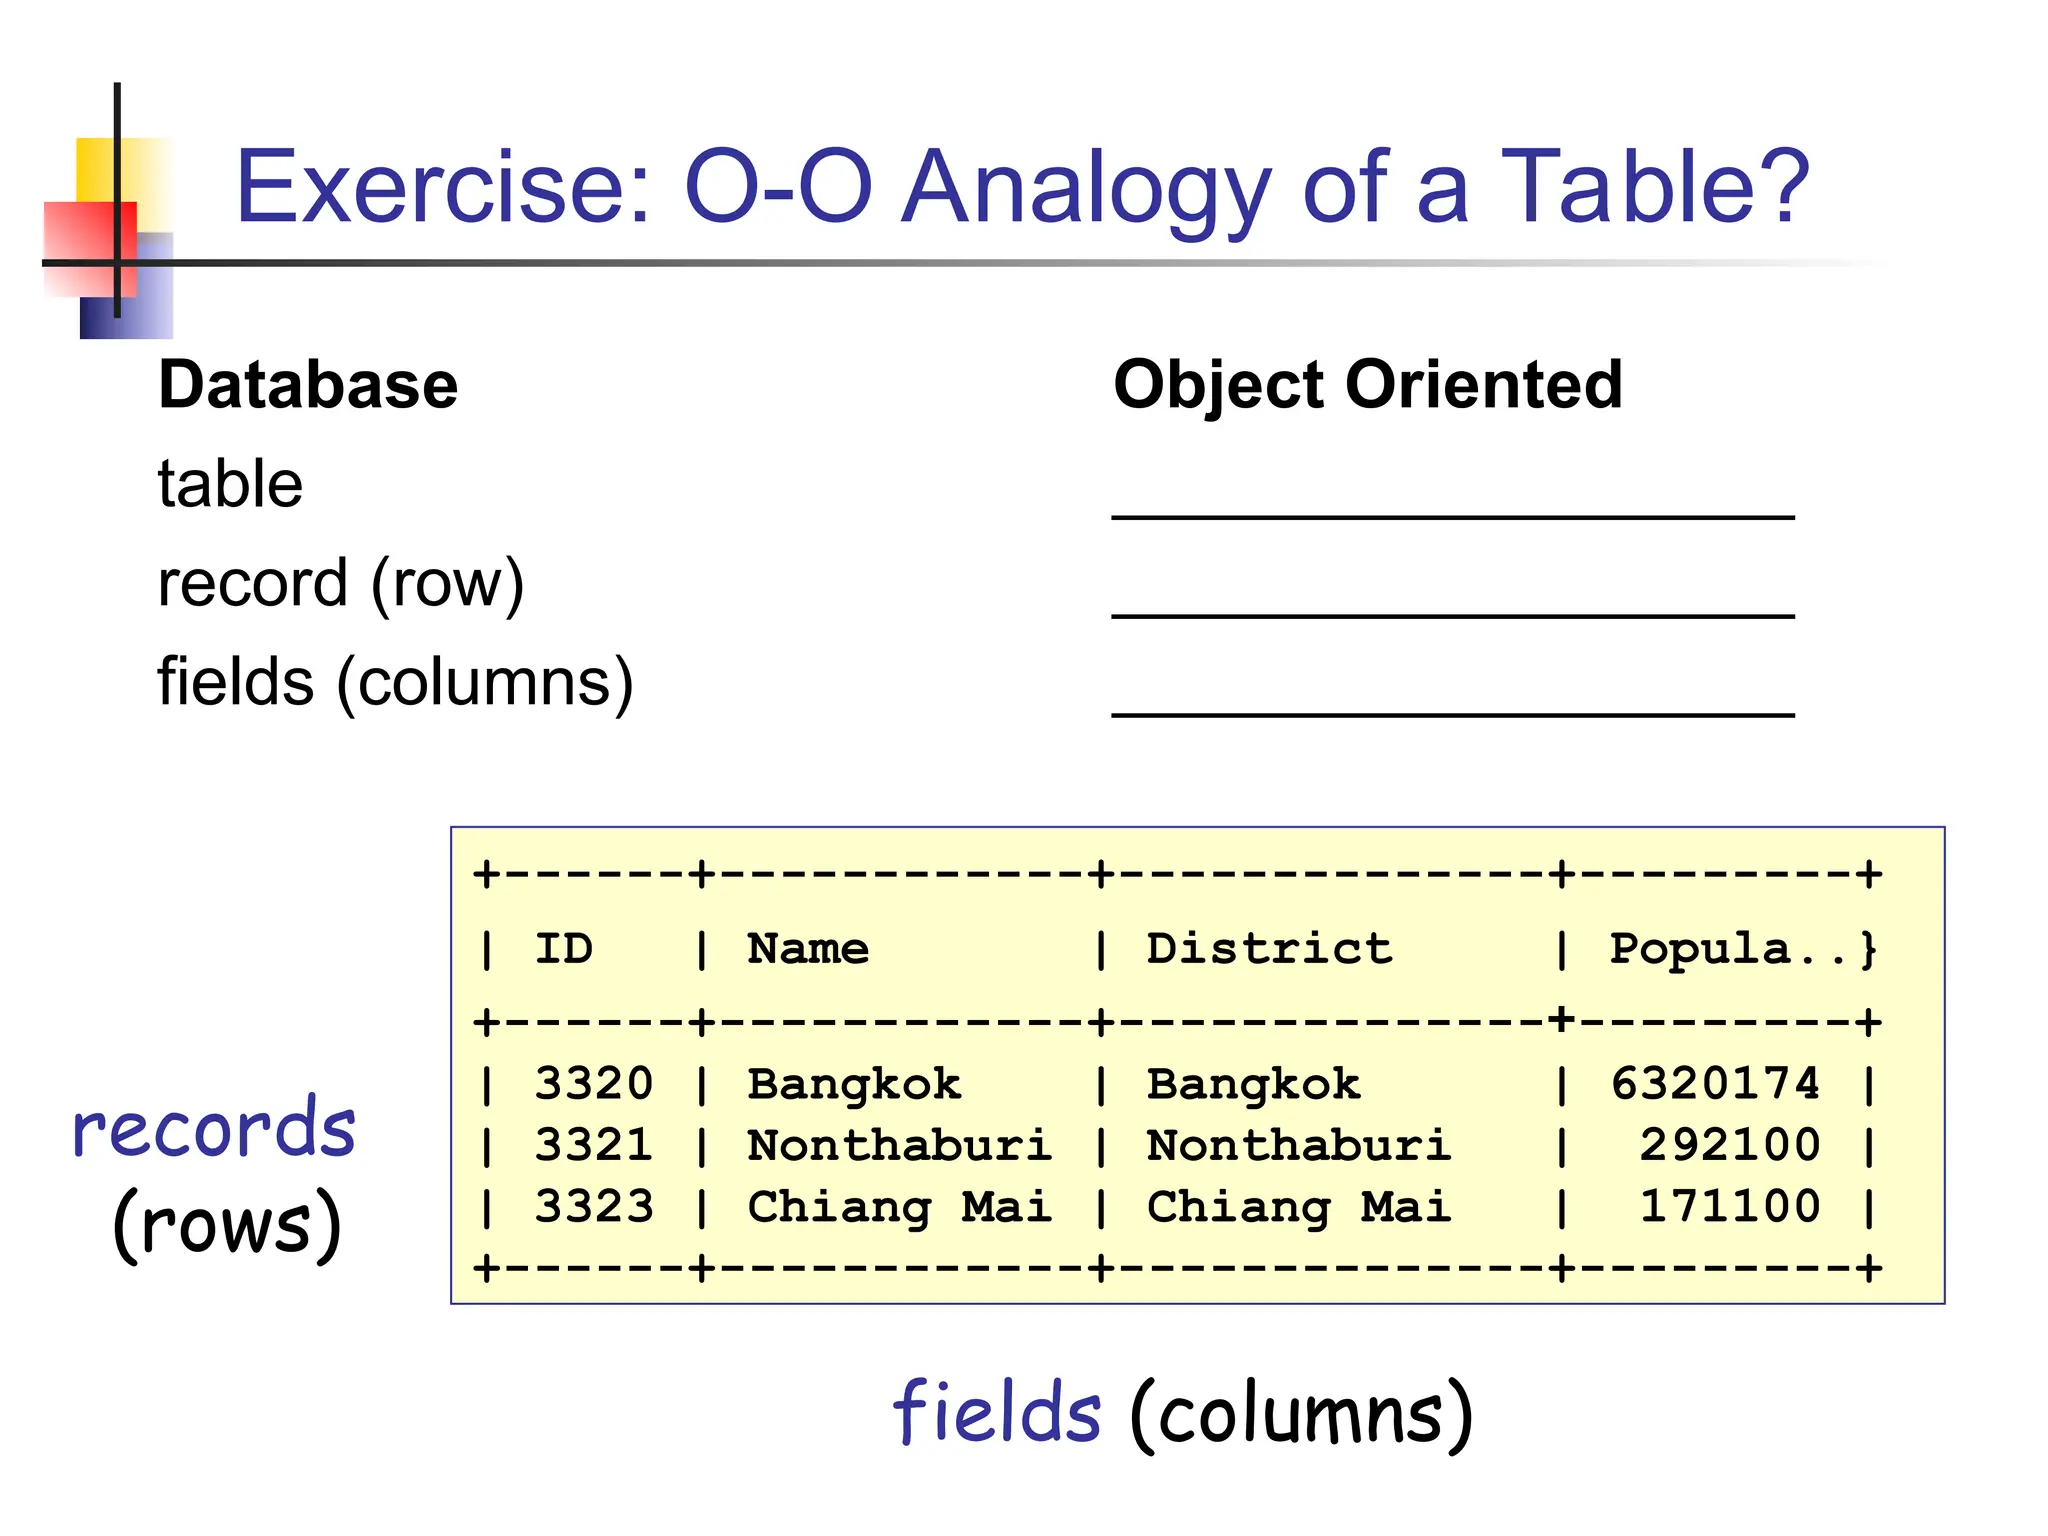Click the ID 3321 cell
This screenshot has width=2048, height=1536.
click(594, 1145)
